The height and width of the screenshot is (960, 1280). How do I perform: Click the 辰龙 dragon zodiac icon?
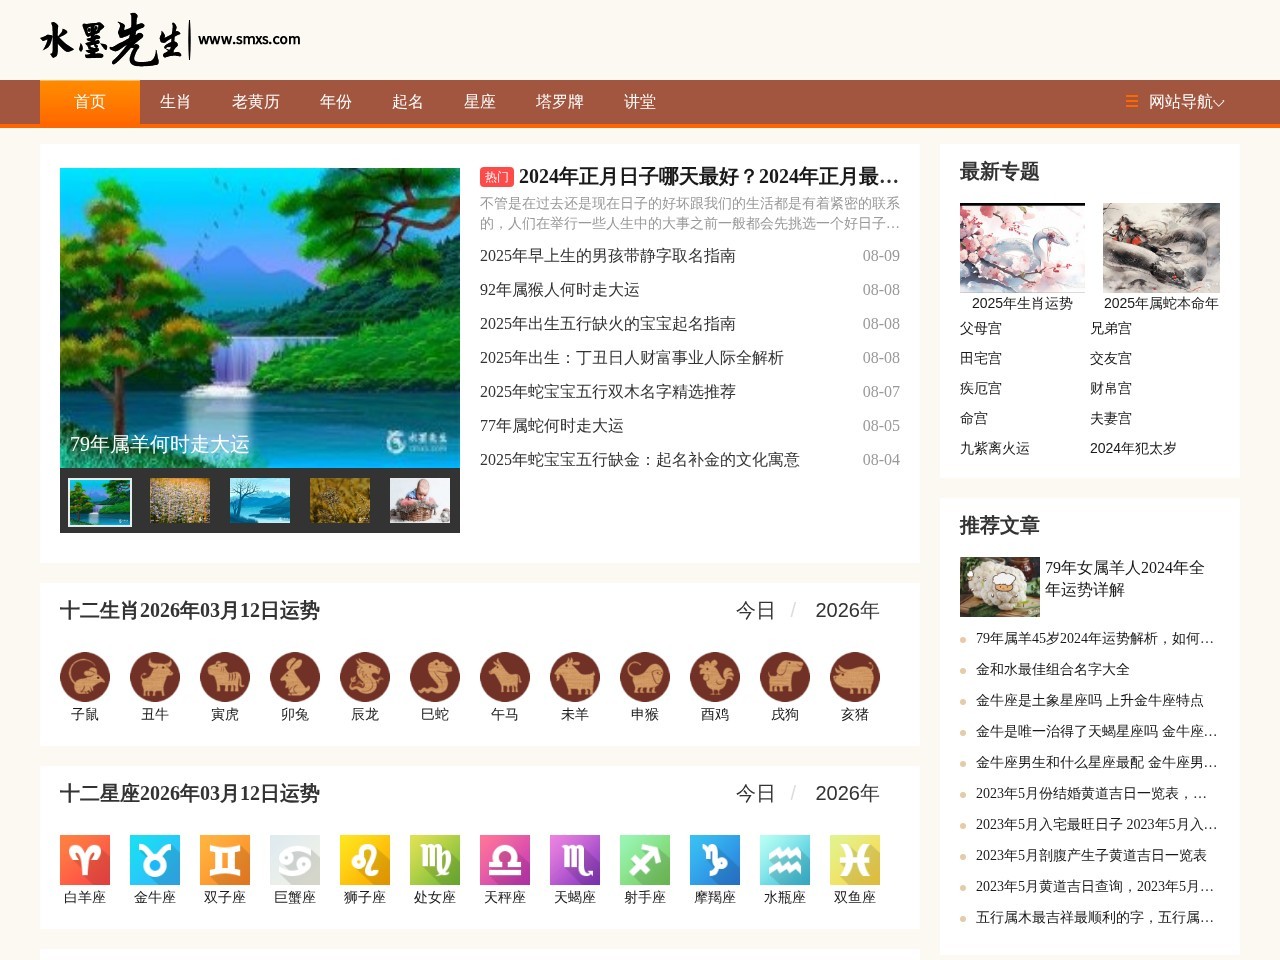[364, 678]
